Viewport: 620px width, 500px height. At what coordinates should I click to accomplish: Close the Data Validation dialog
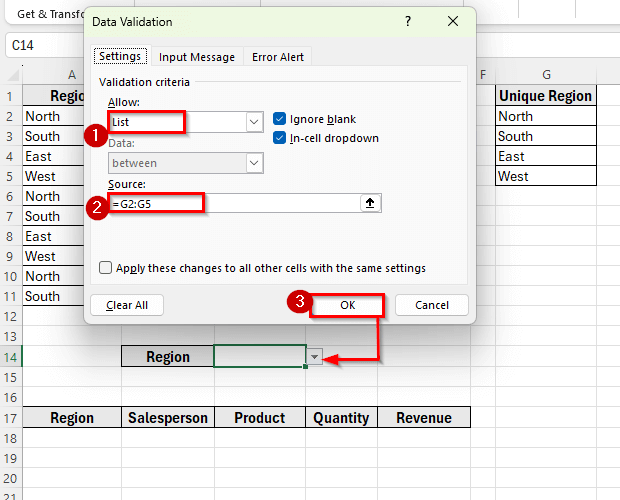[453, 21]
